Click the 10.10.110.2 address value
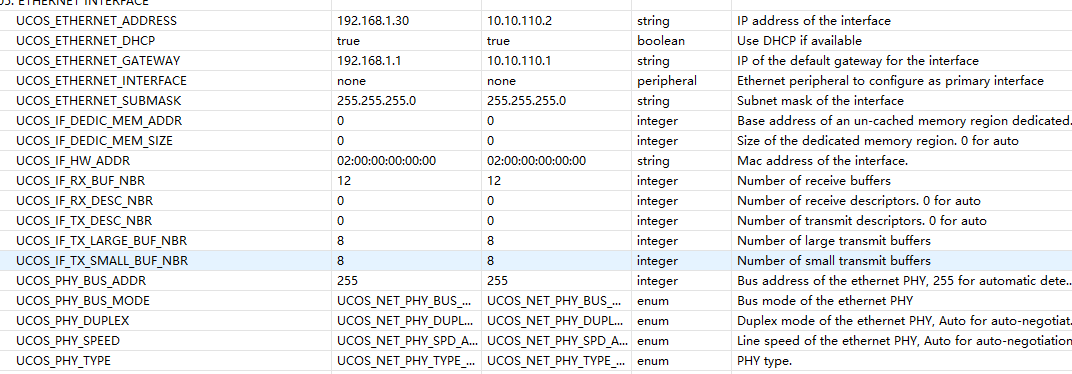Screen dimensions: 1072x374 point(519,21)
